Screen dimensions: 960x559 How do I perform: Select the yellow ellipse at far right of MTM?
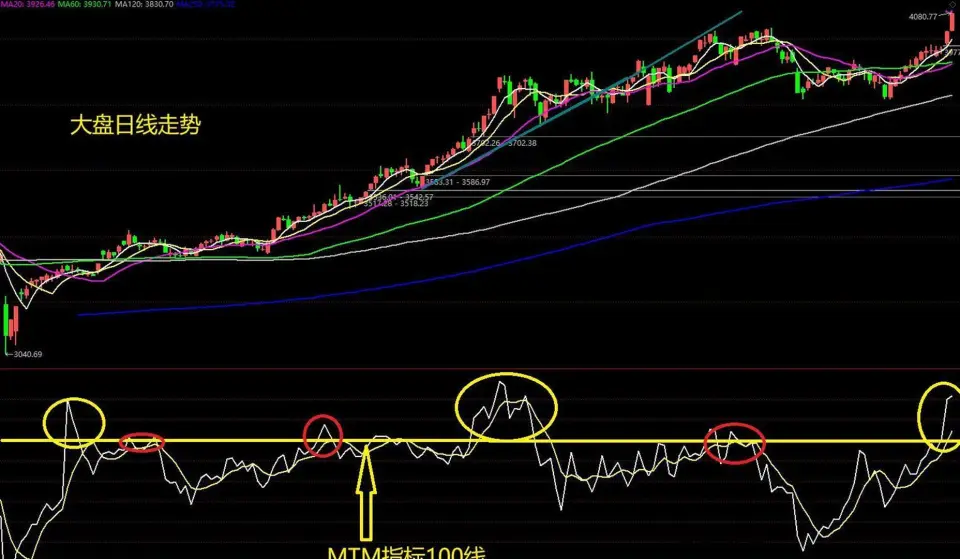(940, 415)
